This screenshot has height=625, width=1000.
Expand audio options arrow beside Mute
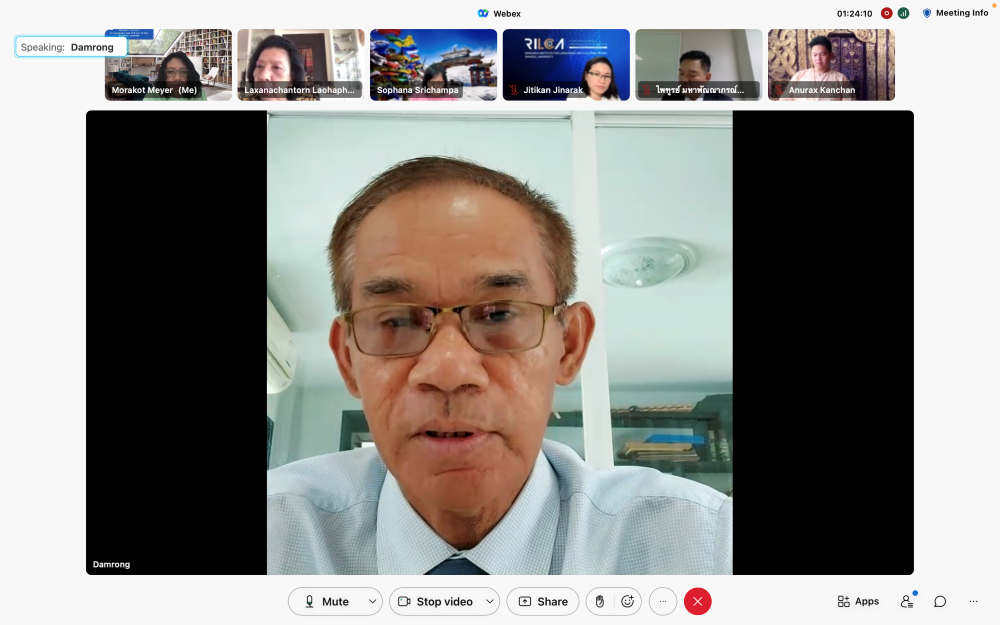click(373, 601)
